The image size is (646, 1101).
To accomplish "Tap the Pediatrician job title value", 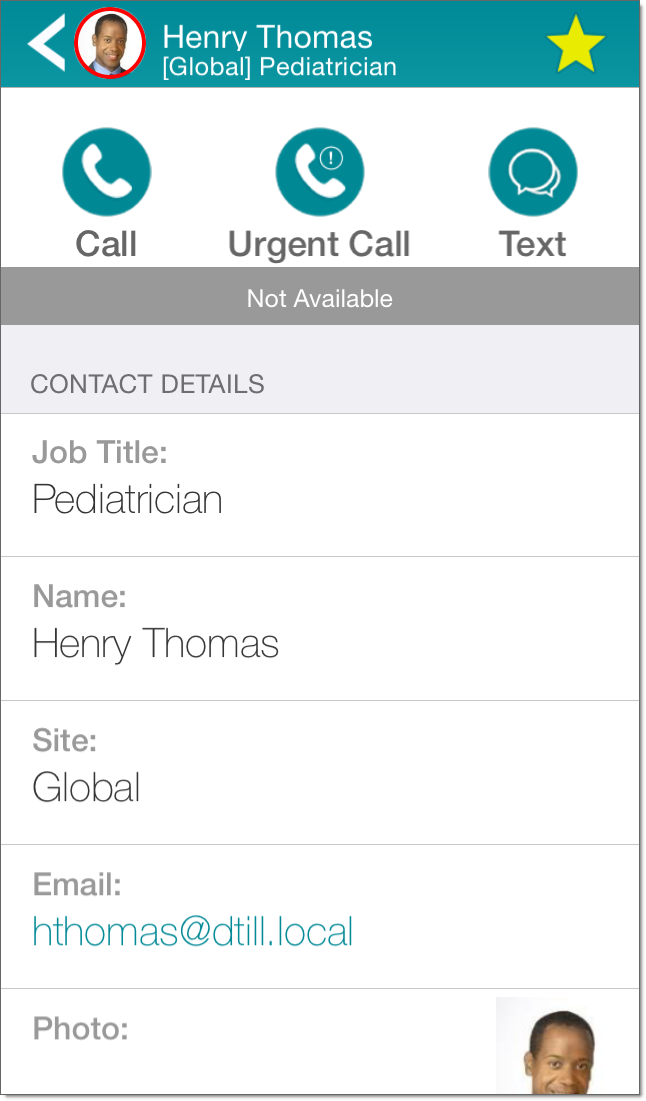I will click(127, 499).
